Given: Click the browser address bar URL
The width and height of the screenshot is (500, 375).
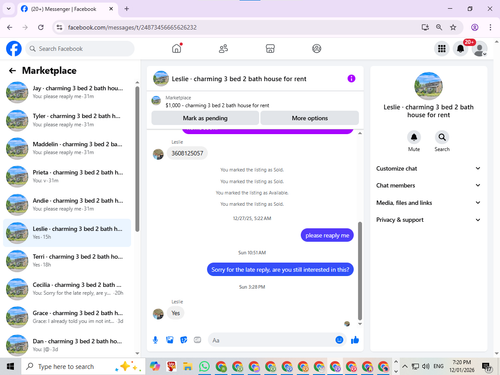Looking at the screenshot, I should (x=132, y=27).
